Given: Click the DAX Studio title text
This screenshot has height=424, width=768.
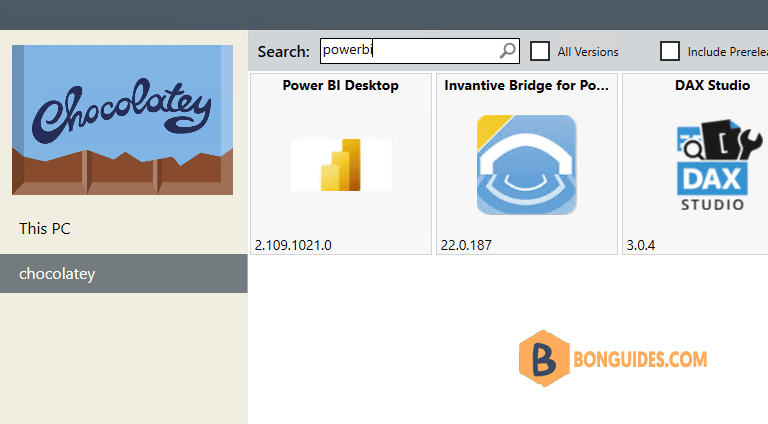Looking at the screenshot, I should 712,85.
